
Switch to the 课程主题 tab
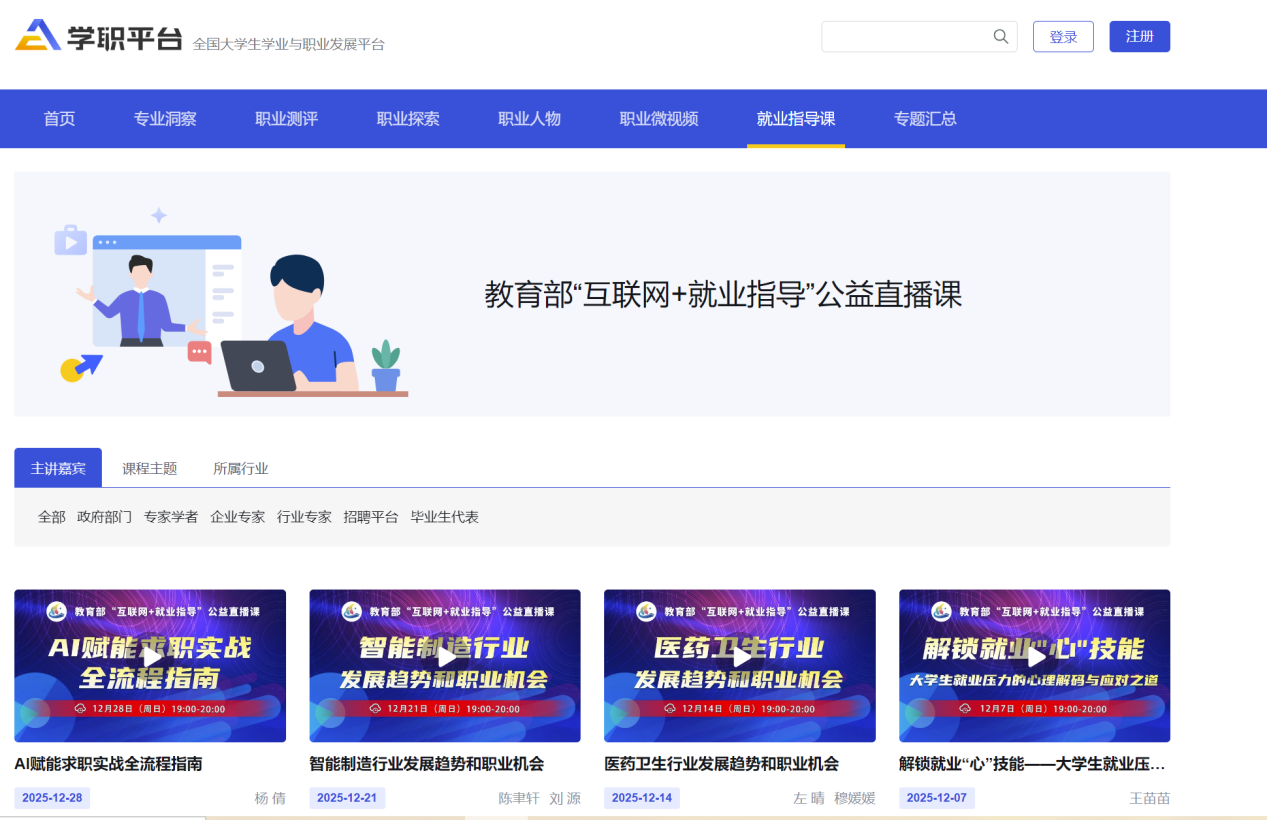tap(149, 468)
